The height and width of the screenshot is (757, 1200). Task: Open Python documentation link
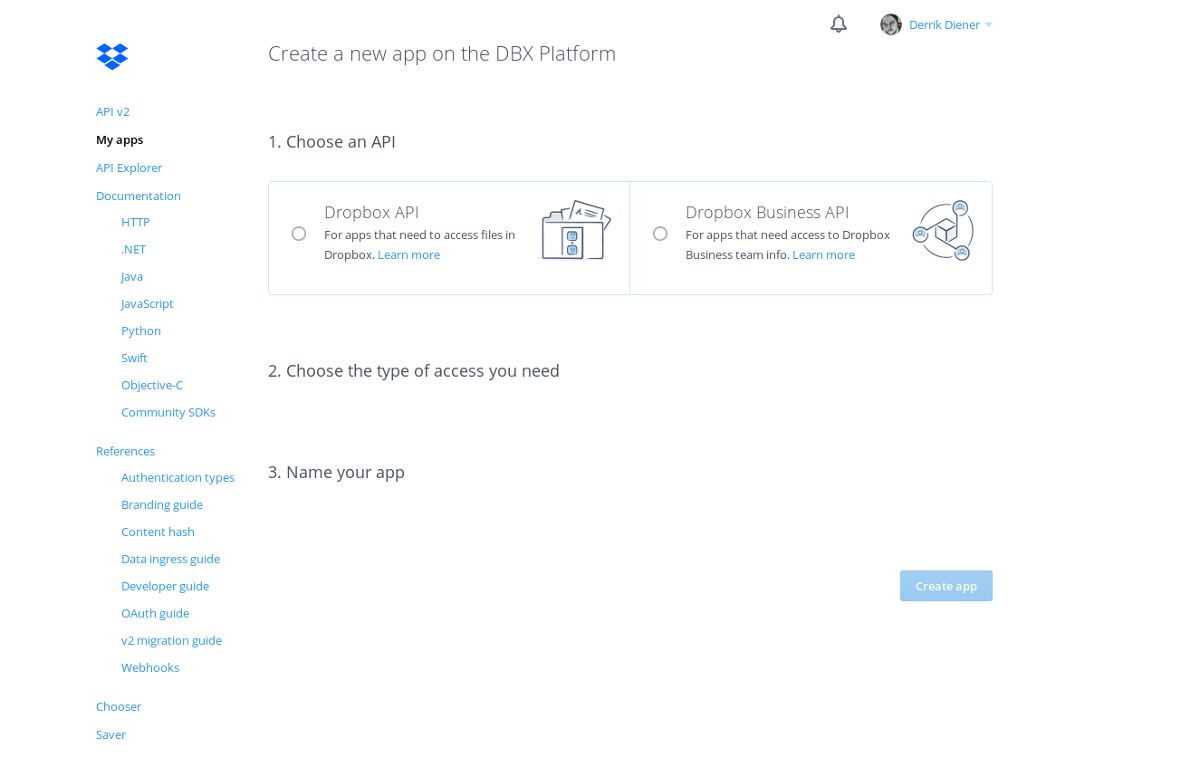(x=141, y=330)
